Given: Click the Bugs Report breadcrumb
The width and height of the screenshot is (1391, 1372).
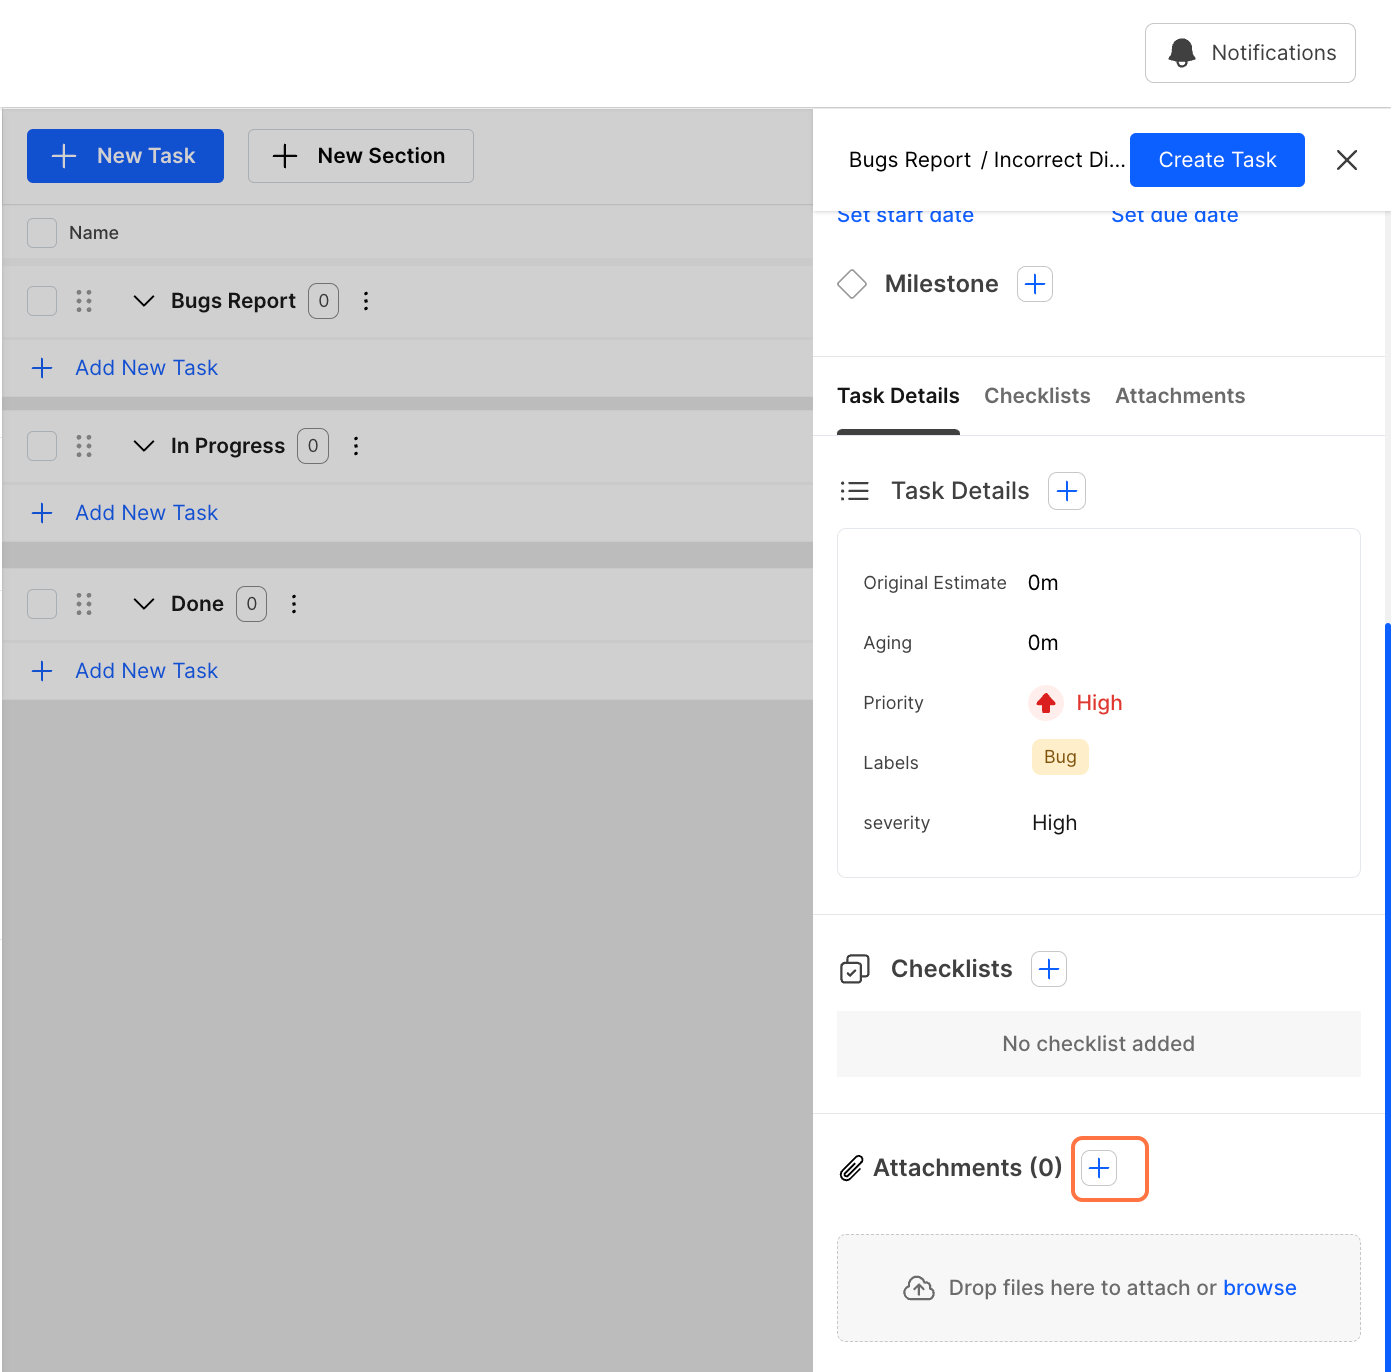Looking at the screenshot, I should coord(910,160).
